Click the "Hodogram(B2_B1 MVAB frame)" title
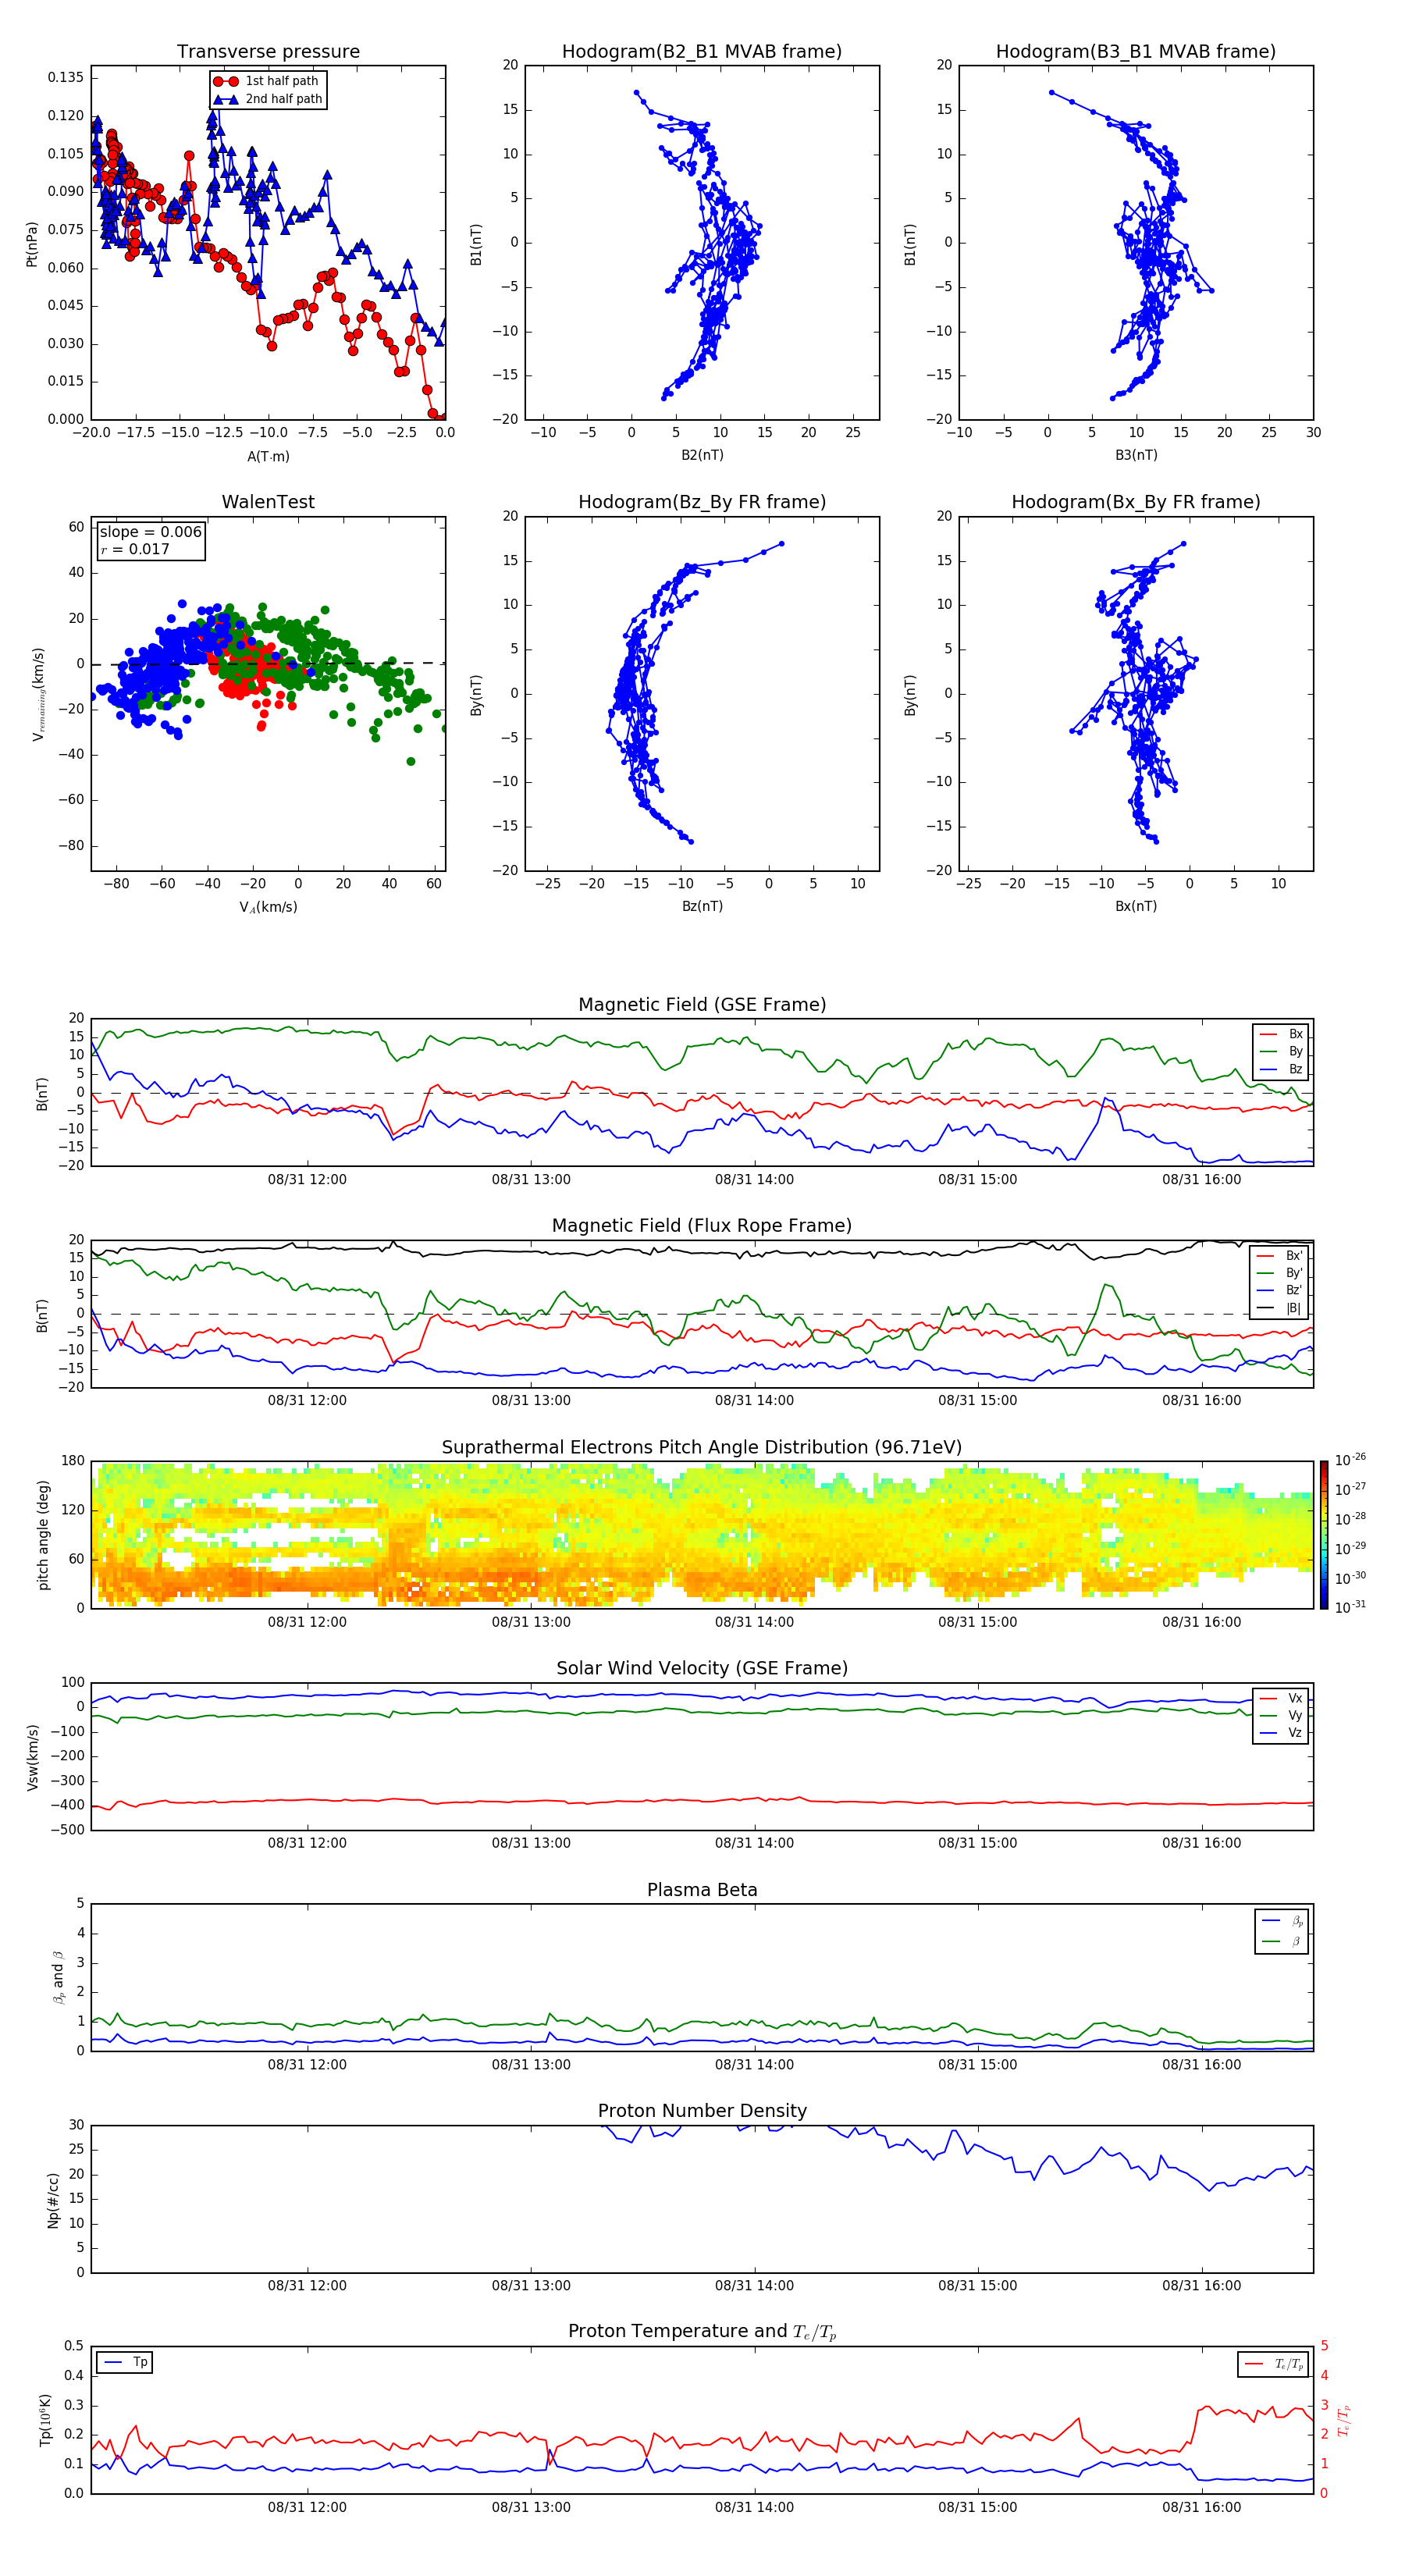This screenshot has height=2576, width=1405. pyautogui.click(x=702, y=51)
